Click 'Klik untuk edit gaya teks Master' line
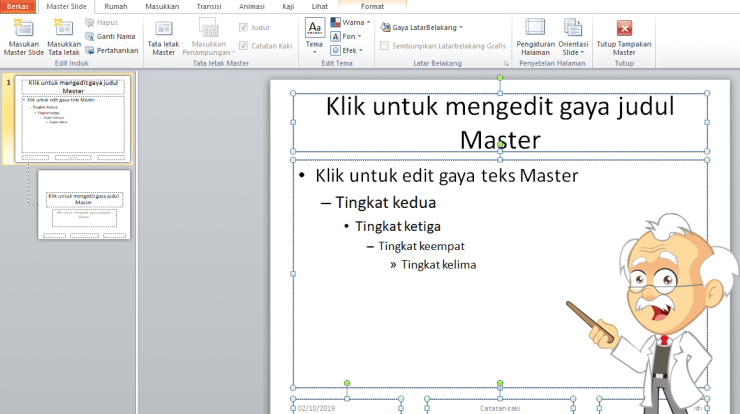The width and height of the screenshot is (740, 414). [x=446, y=176]
